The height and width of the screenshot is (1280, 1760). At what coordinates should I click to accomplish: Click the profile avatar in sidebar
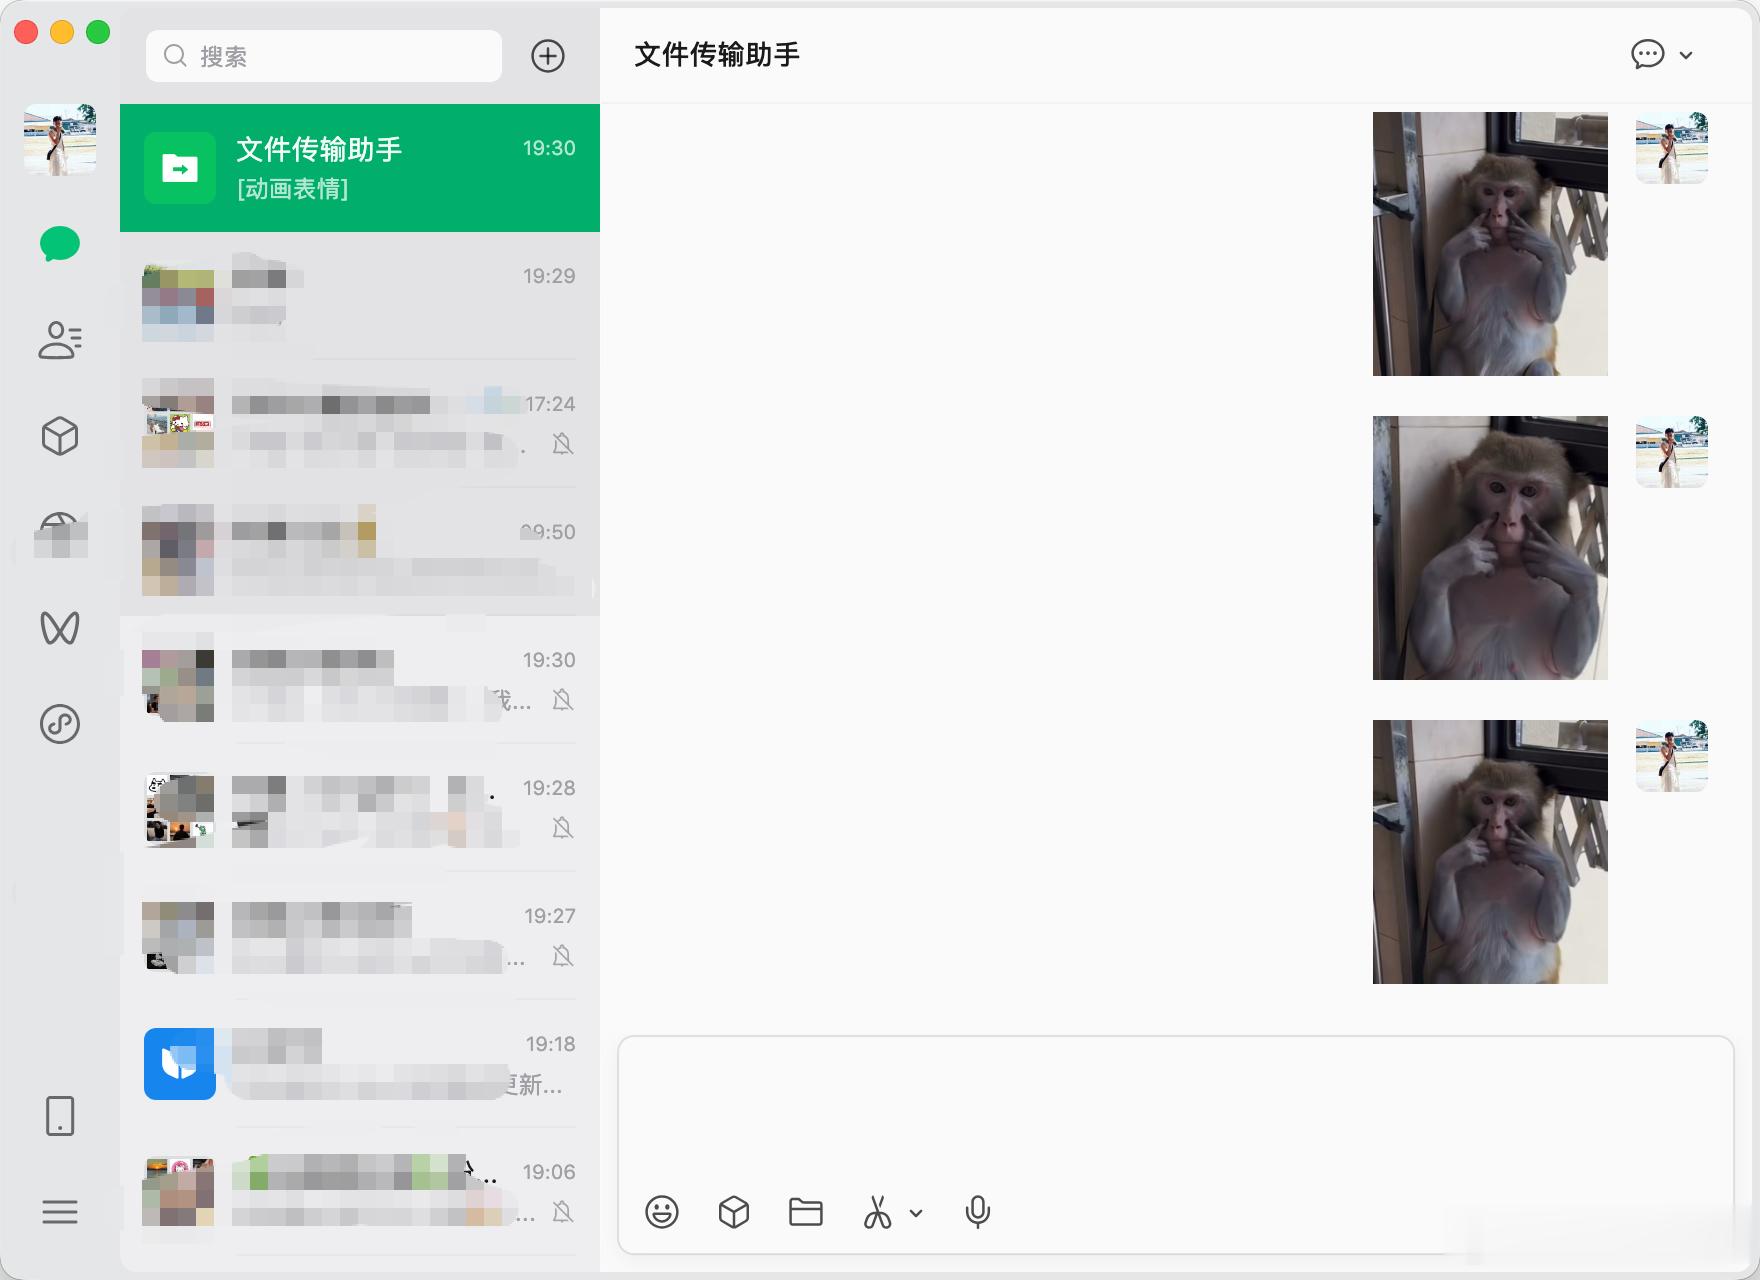60,140
